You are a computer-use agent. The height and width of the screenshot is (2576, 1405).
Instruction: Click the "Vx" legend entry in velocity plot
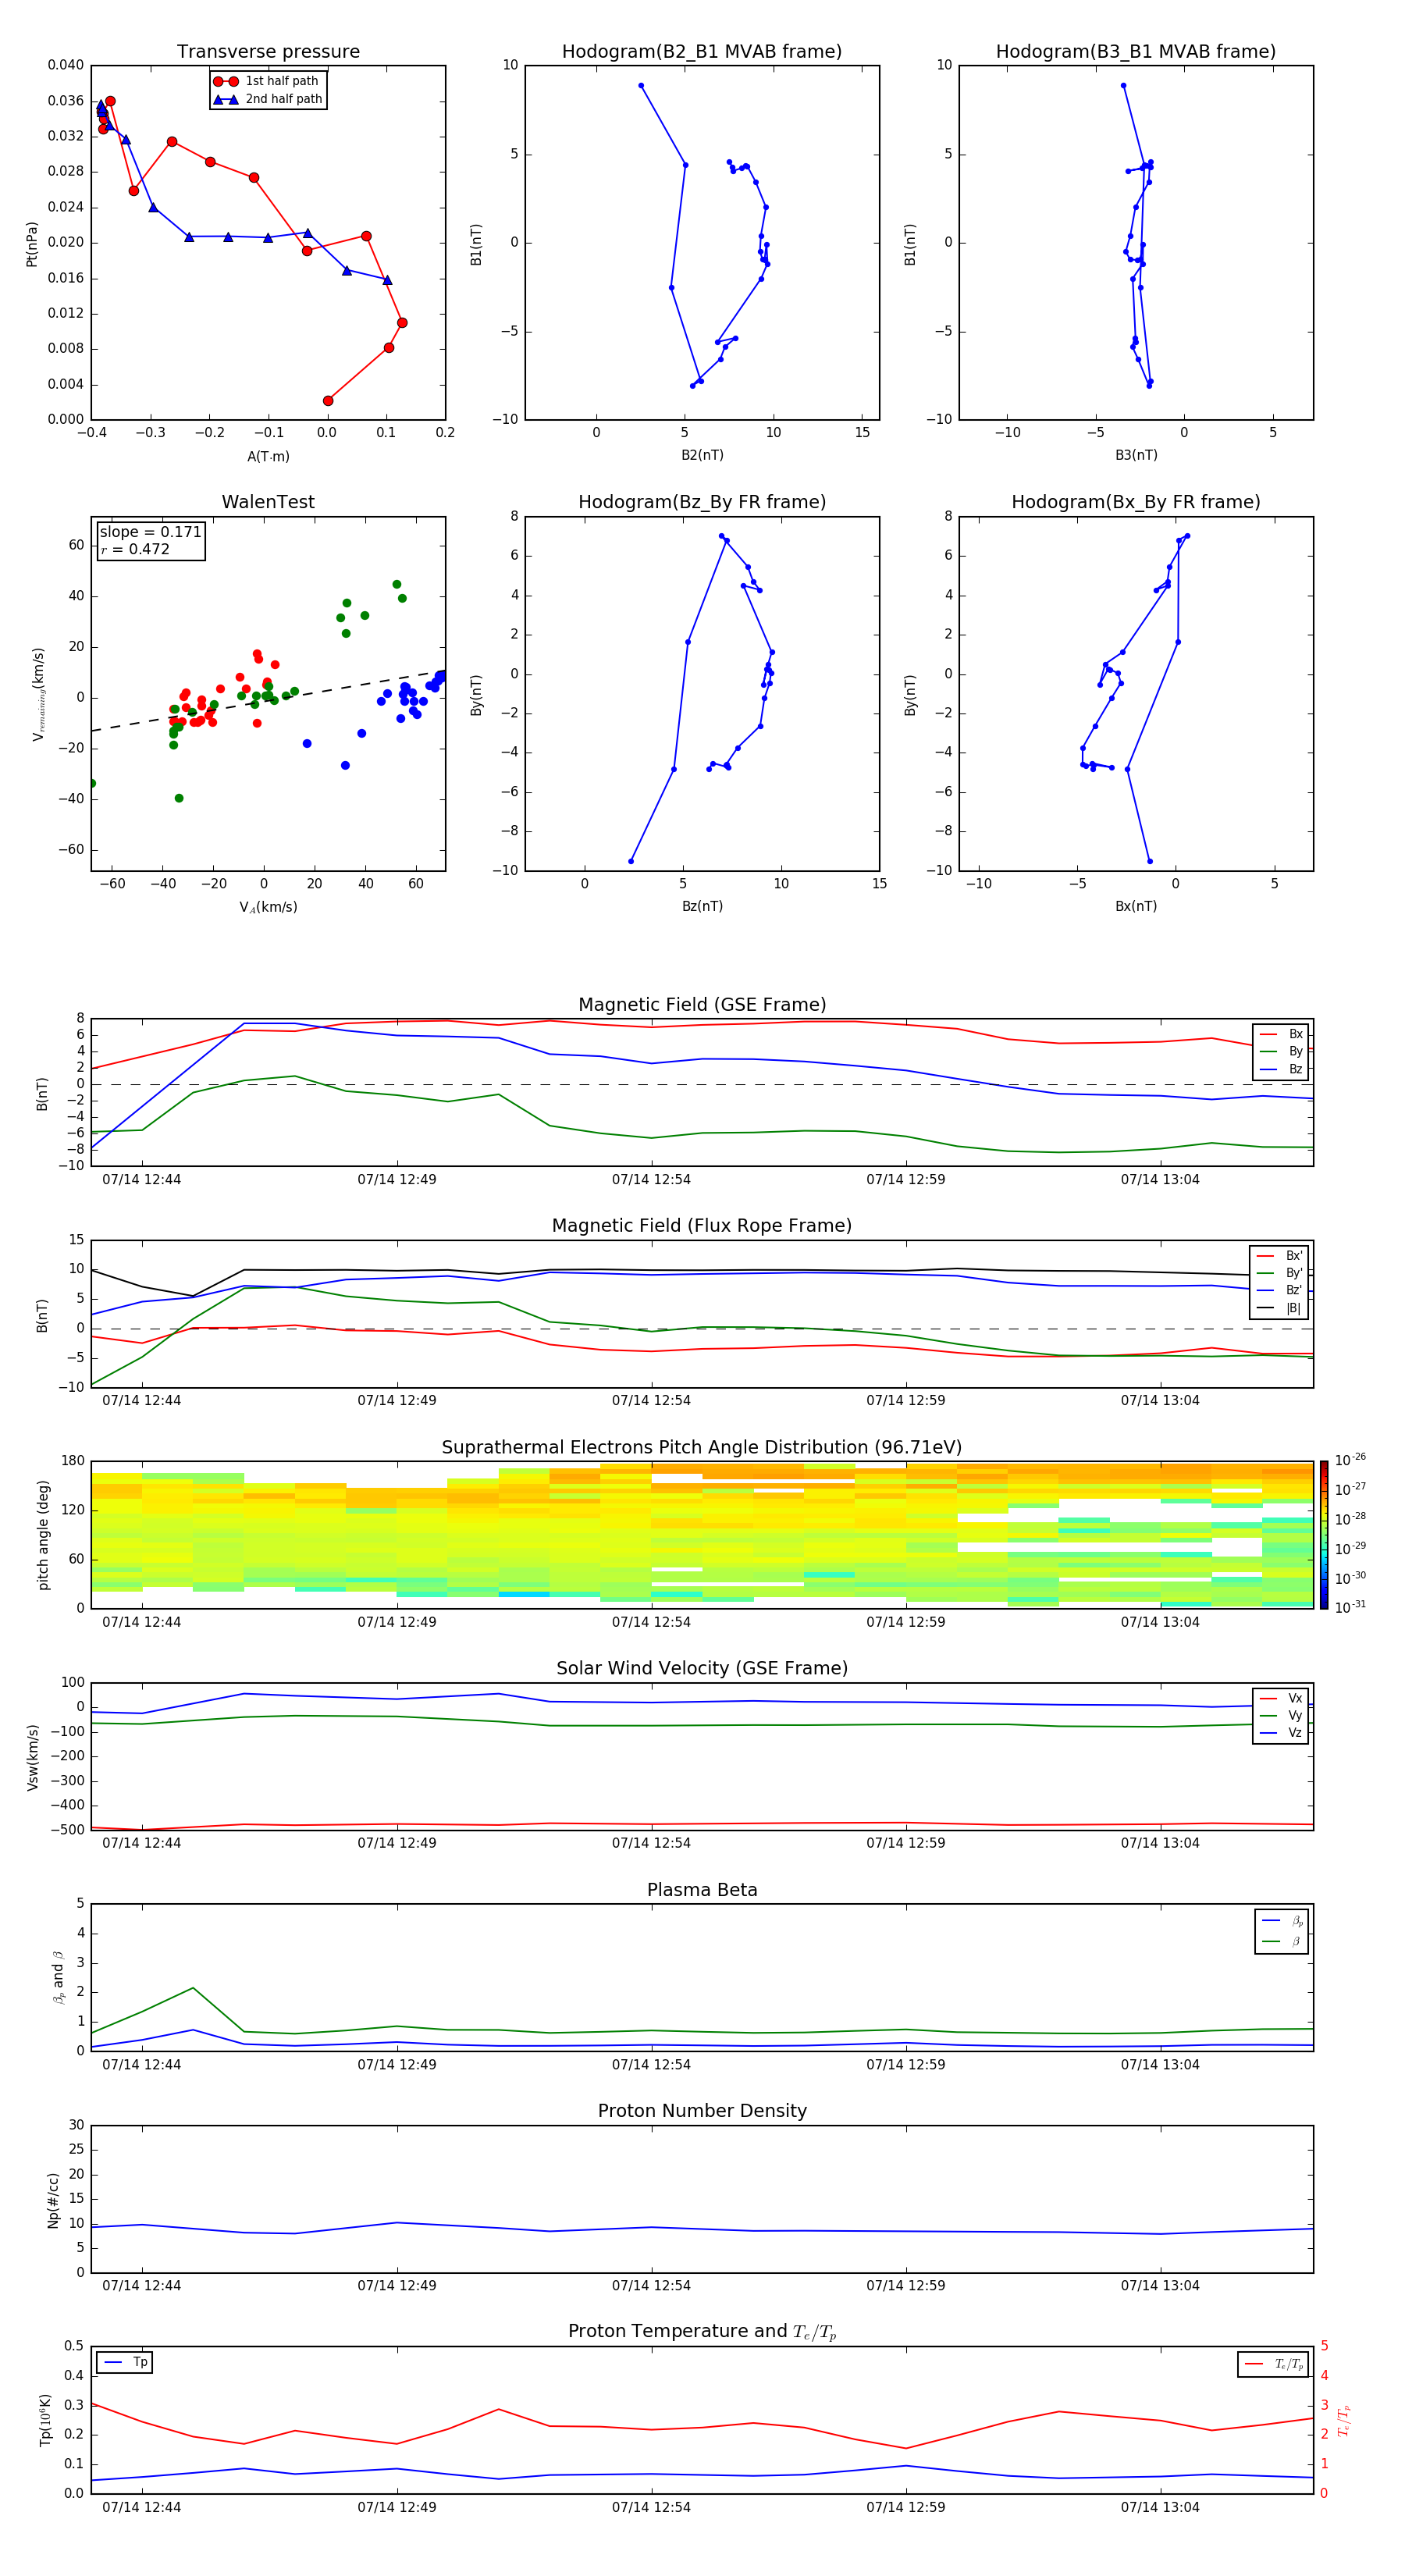[1281, 1699]
